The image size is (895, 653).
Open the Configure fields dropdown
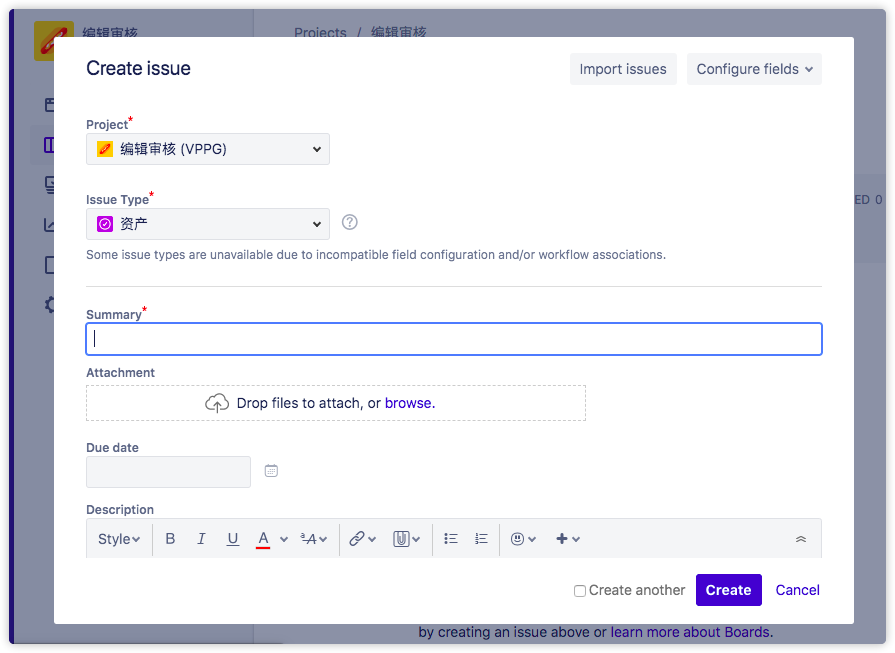click(754, 69)
